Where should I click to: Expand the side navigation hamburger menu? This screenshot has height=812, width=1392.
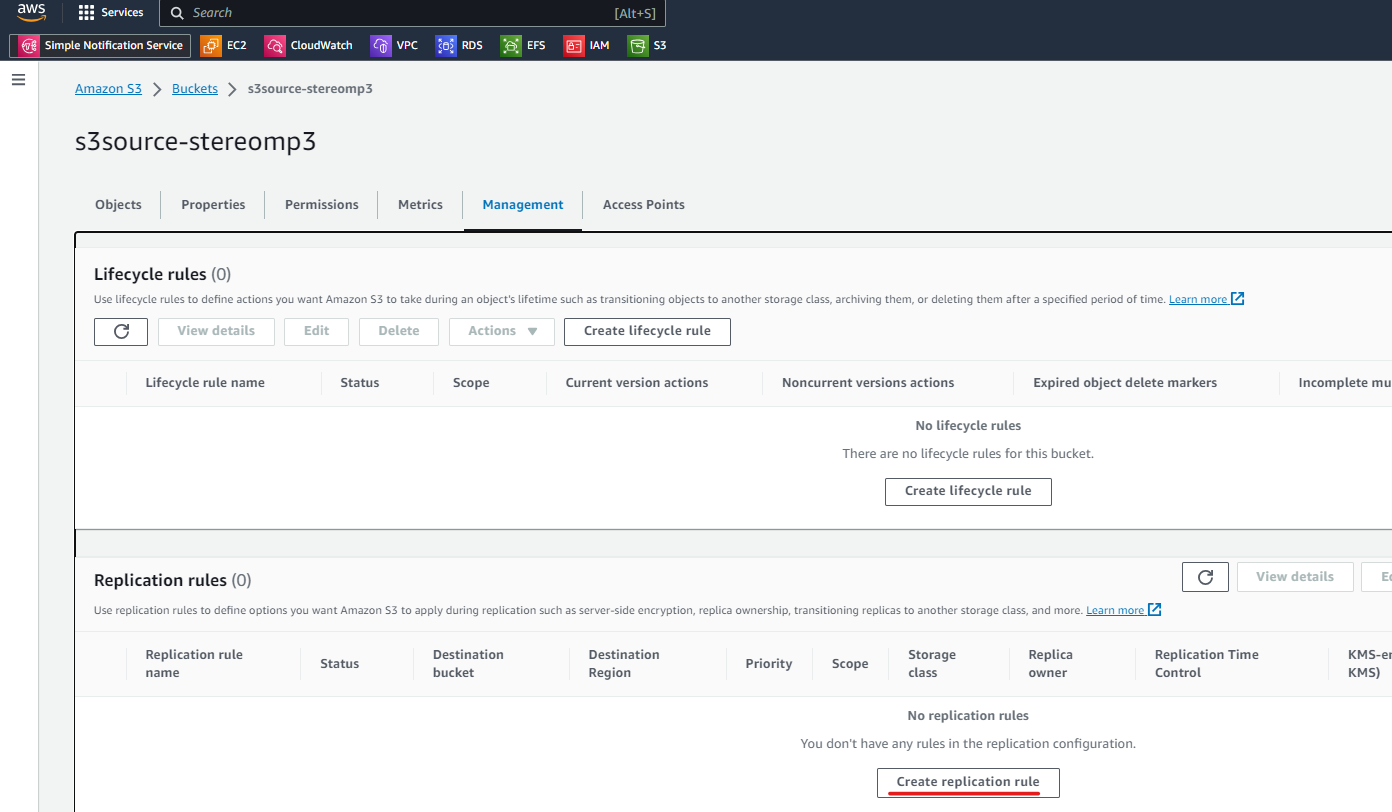18,79
